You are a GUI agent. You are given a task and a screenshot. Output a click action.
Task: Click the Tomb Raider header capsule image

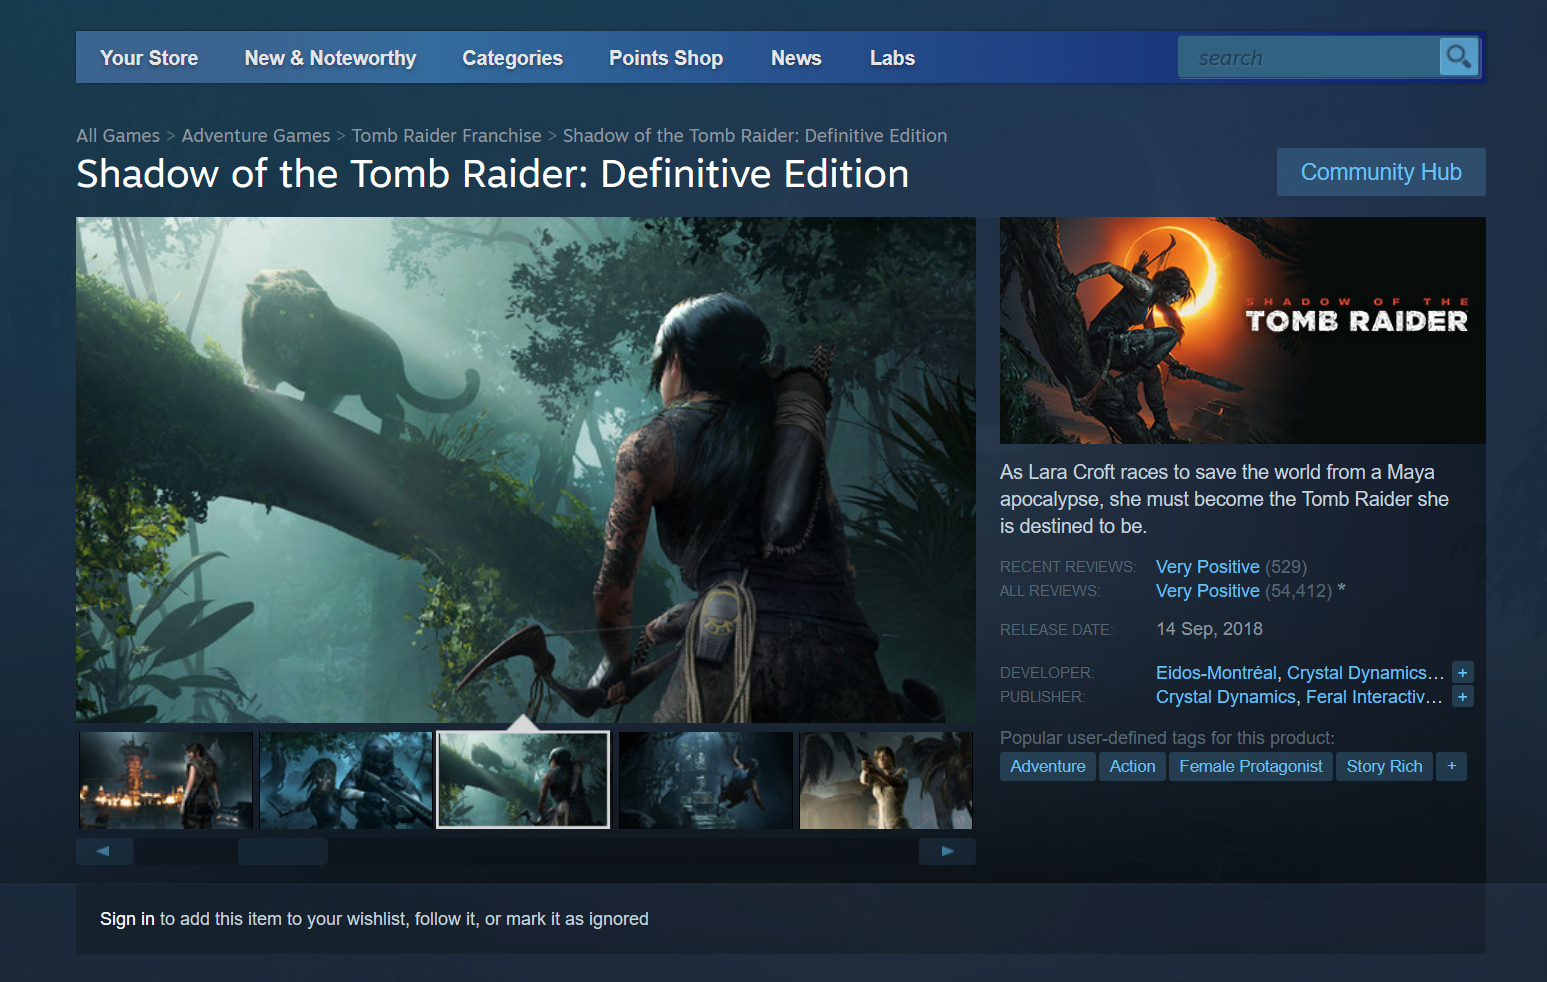(x=1243, y=330)
